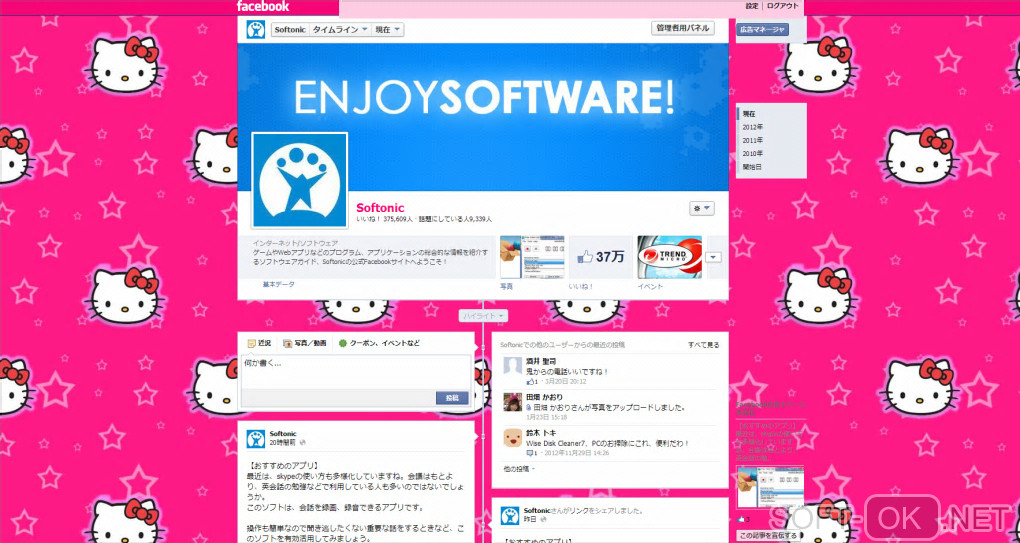This screenshot has width=1020, height=543.
Task: Click ログアウト in the top bar
Action: tap(783, 6)
